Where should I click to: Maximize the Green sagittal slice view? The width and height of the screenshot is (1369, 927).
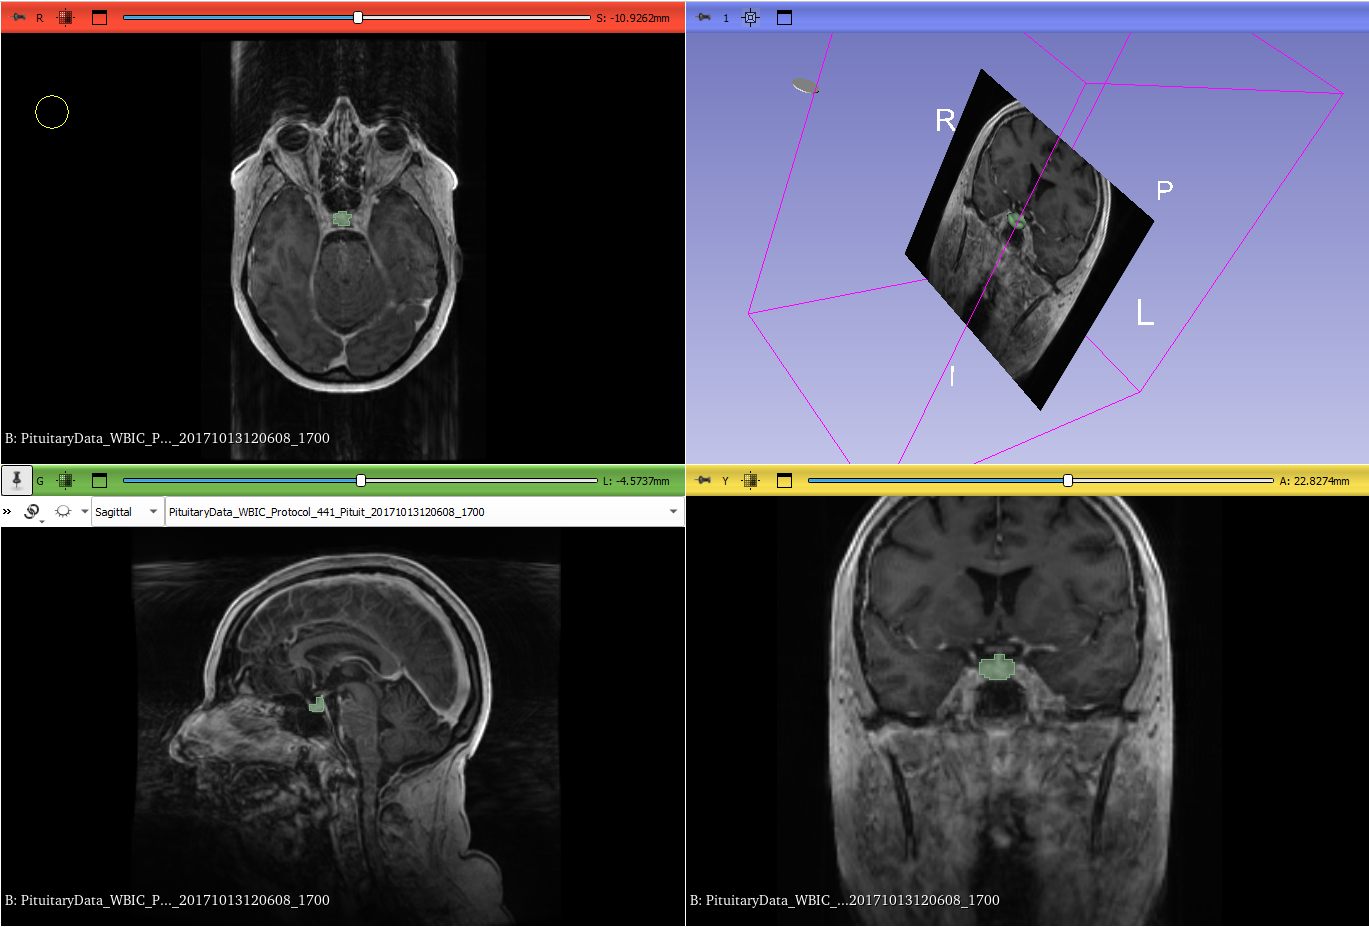tap(99, 480)
